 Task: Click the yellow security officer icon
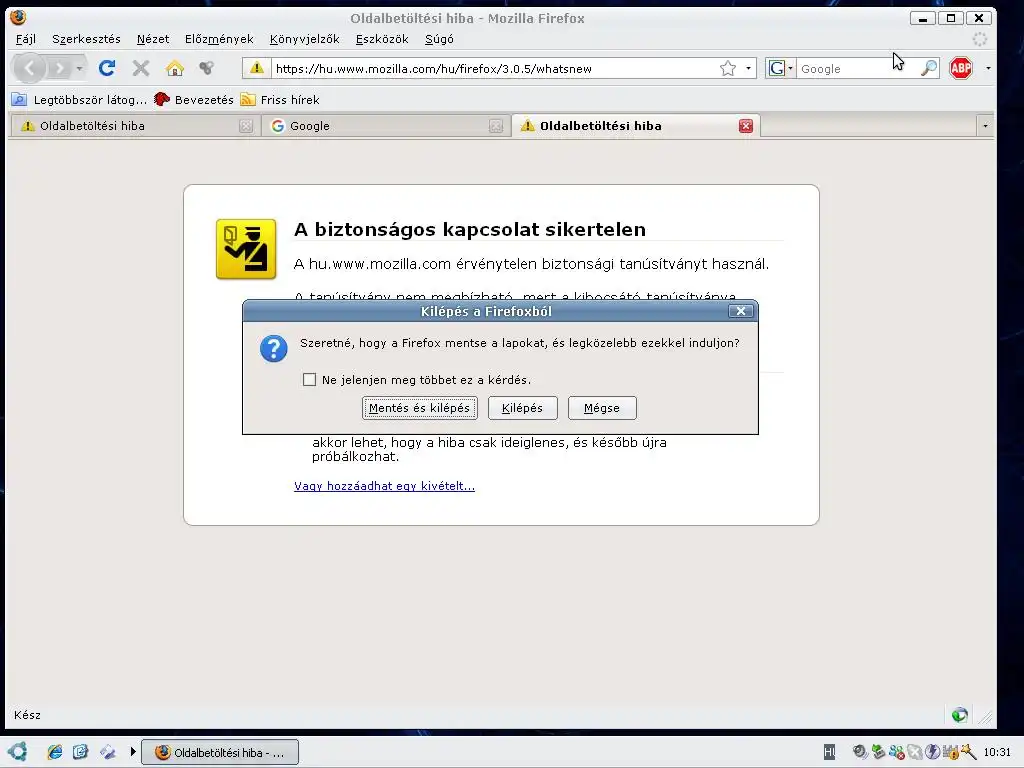tap(246, 249)
